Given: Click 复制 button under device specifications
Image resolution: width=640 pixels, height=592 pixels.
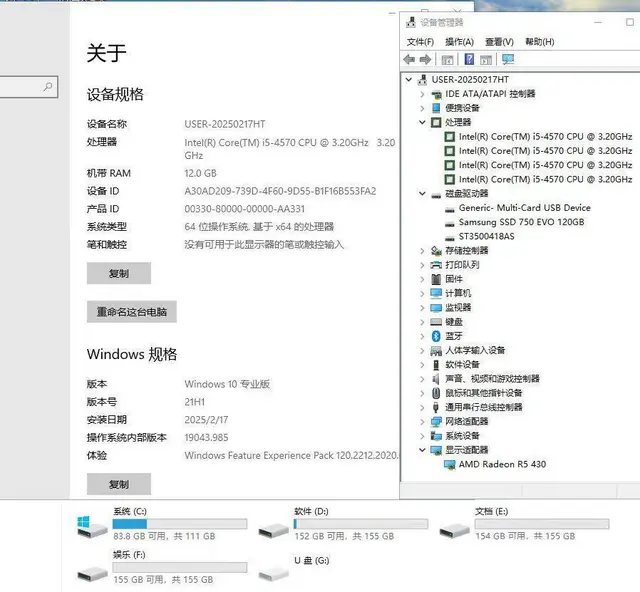Looking at the screenshot, I should click(119, 274).
